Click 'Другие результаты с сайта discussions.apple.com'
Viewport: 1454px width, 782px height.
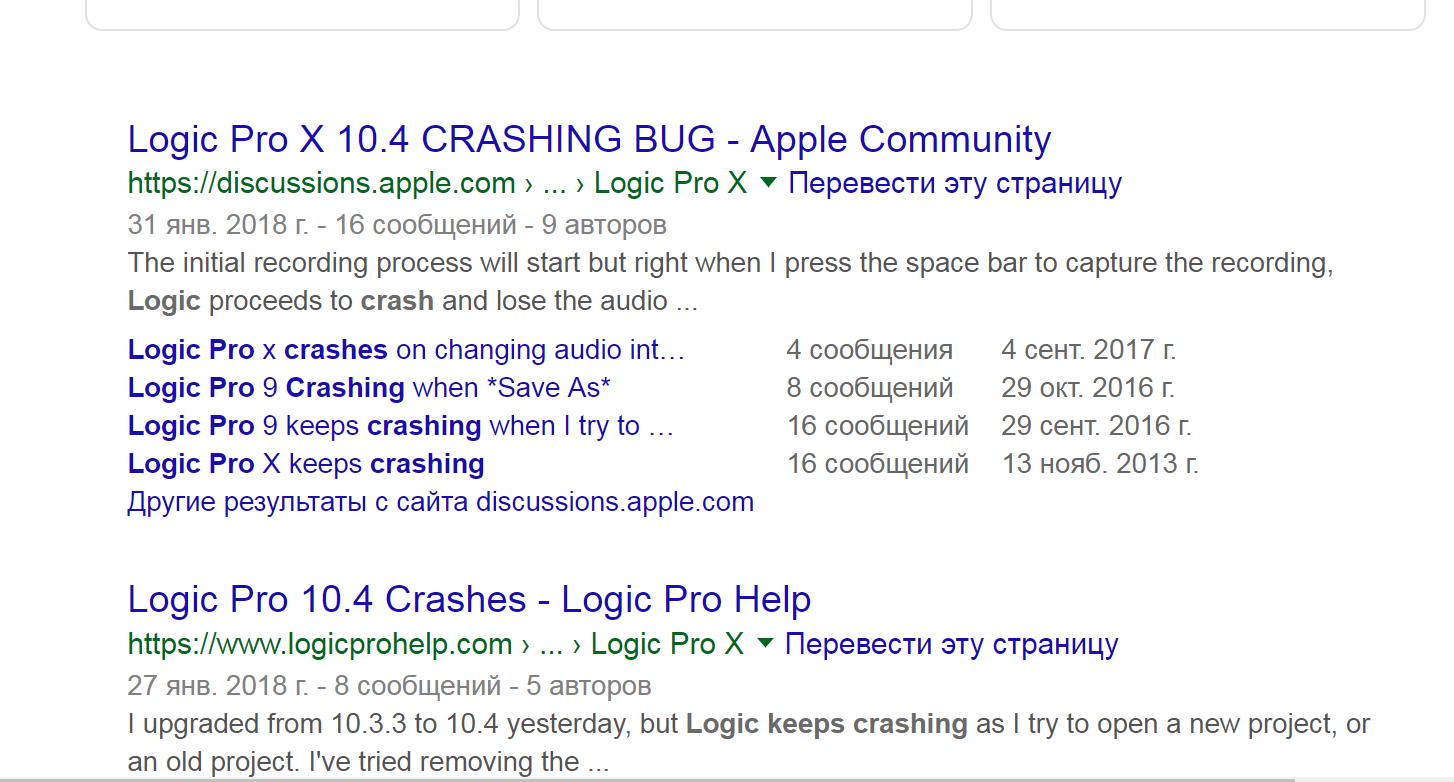441,502
